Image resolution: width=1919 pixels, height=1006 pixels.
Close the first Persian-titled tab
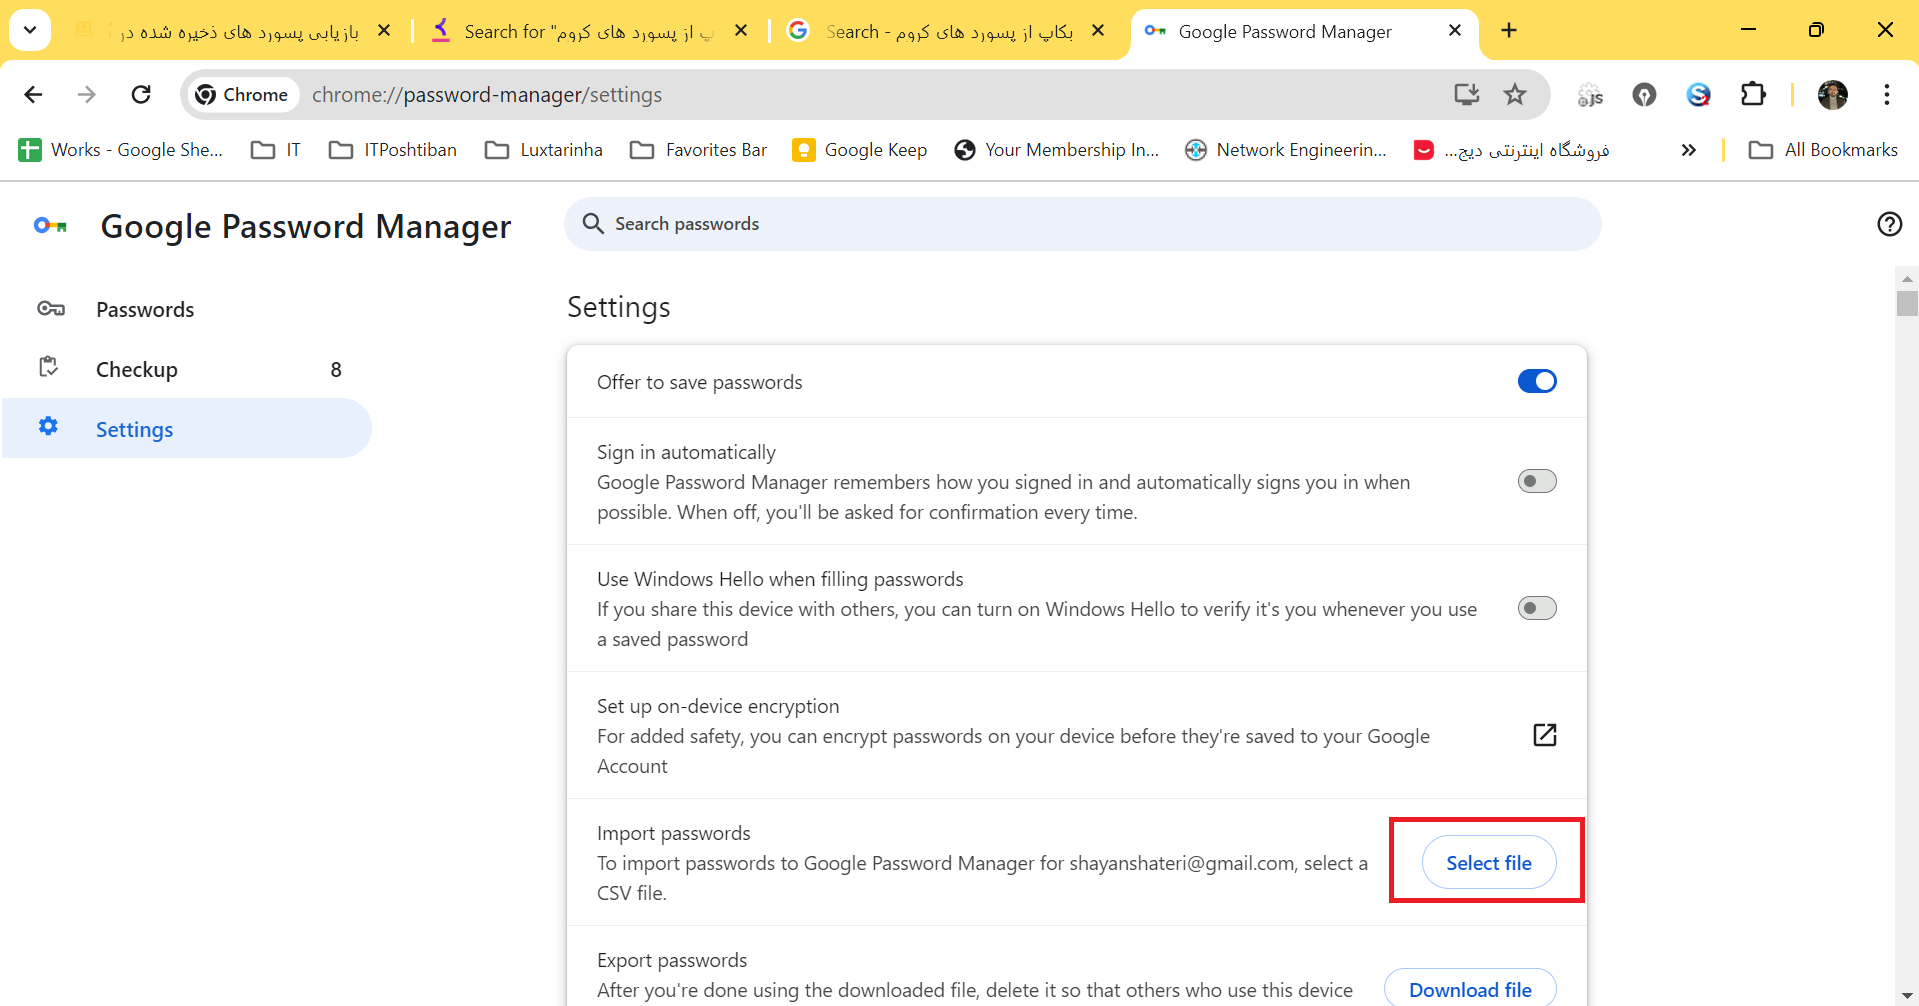pos(384,31)
